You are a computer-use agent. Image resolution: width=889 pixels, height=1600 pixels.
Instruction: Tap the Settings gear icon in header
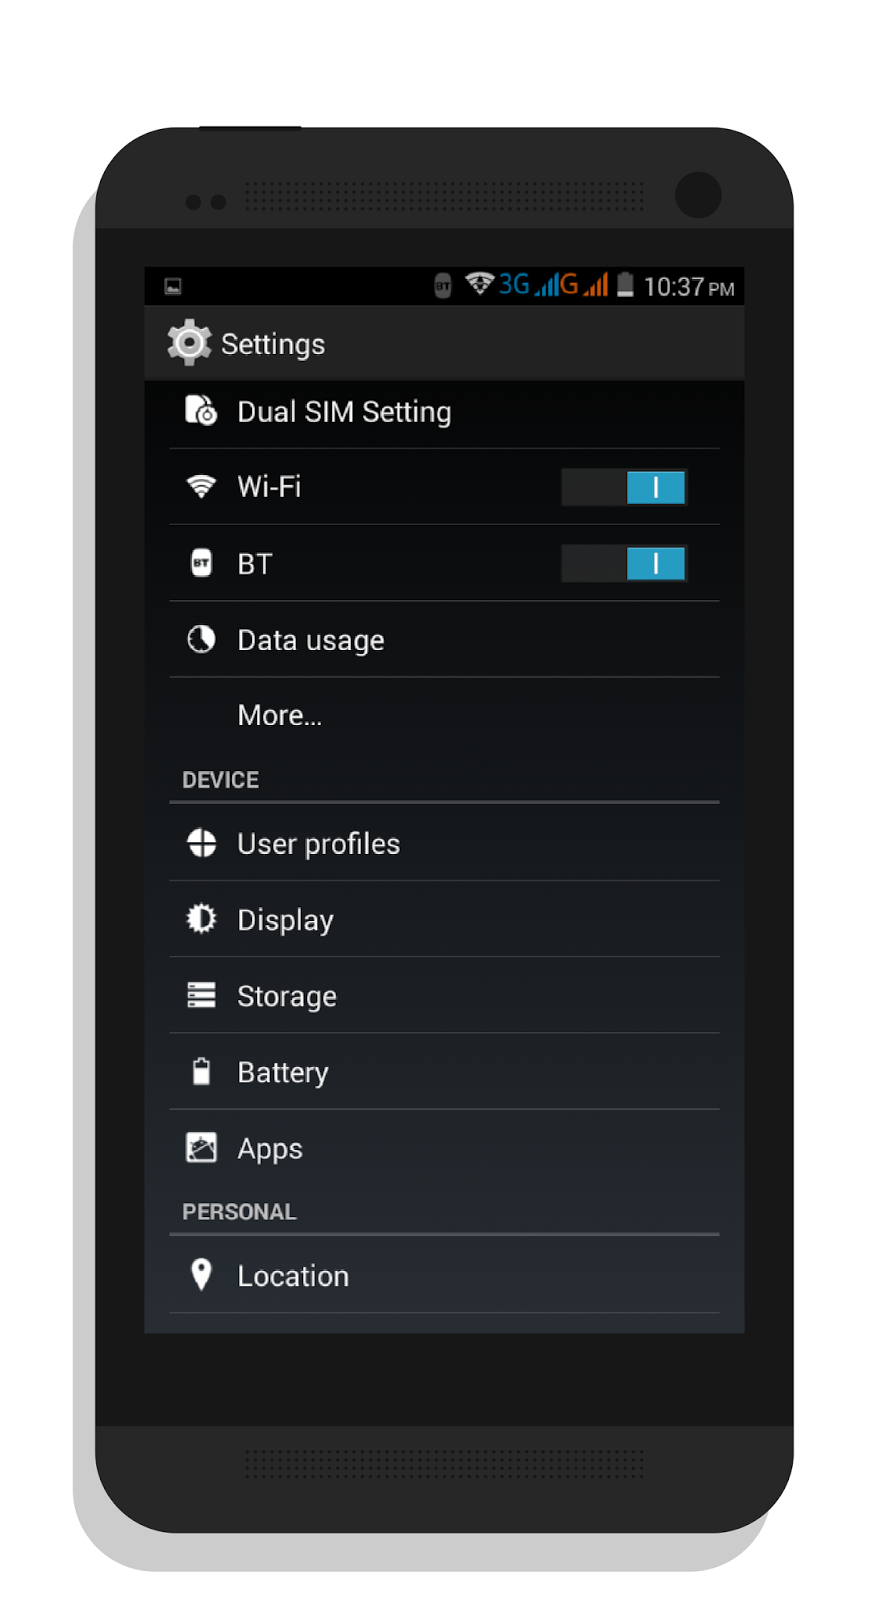[189, 343]
